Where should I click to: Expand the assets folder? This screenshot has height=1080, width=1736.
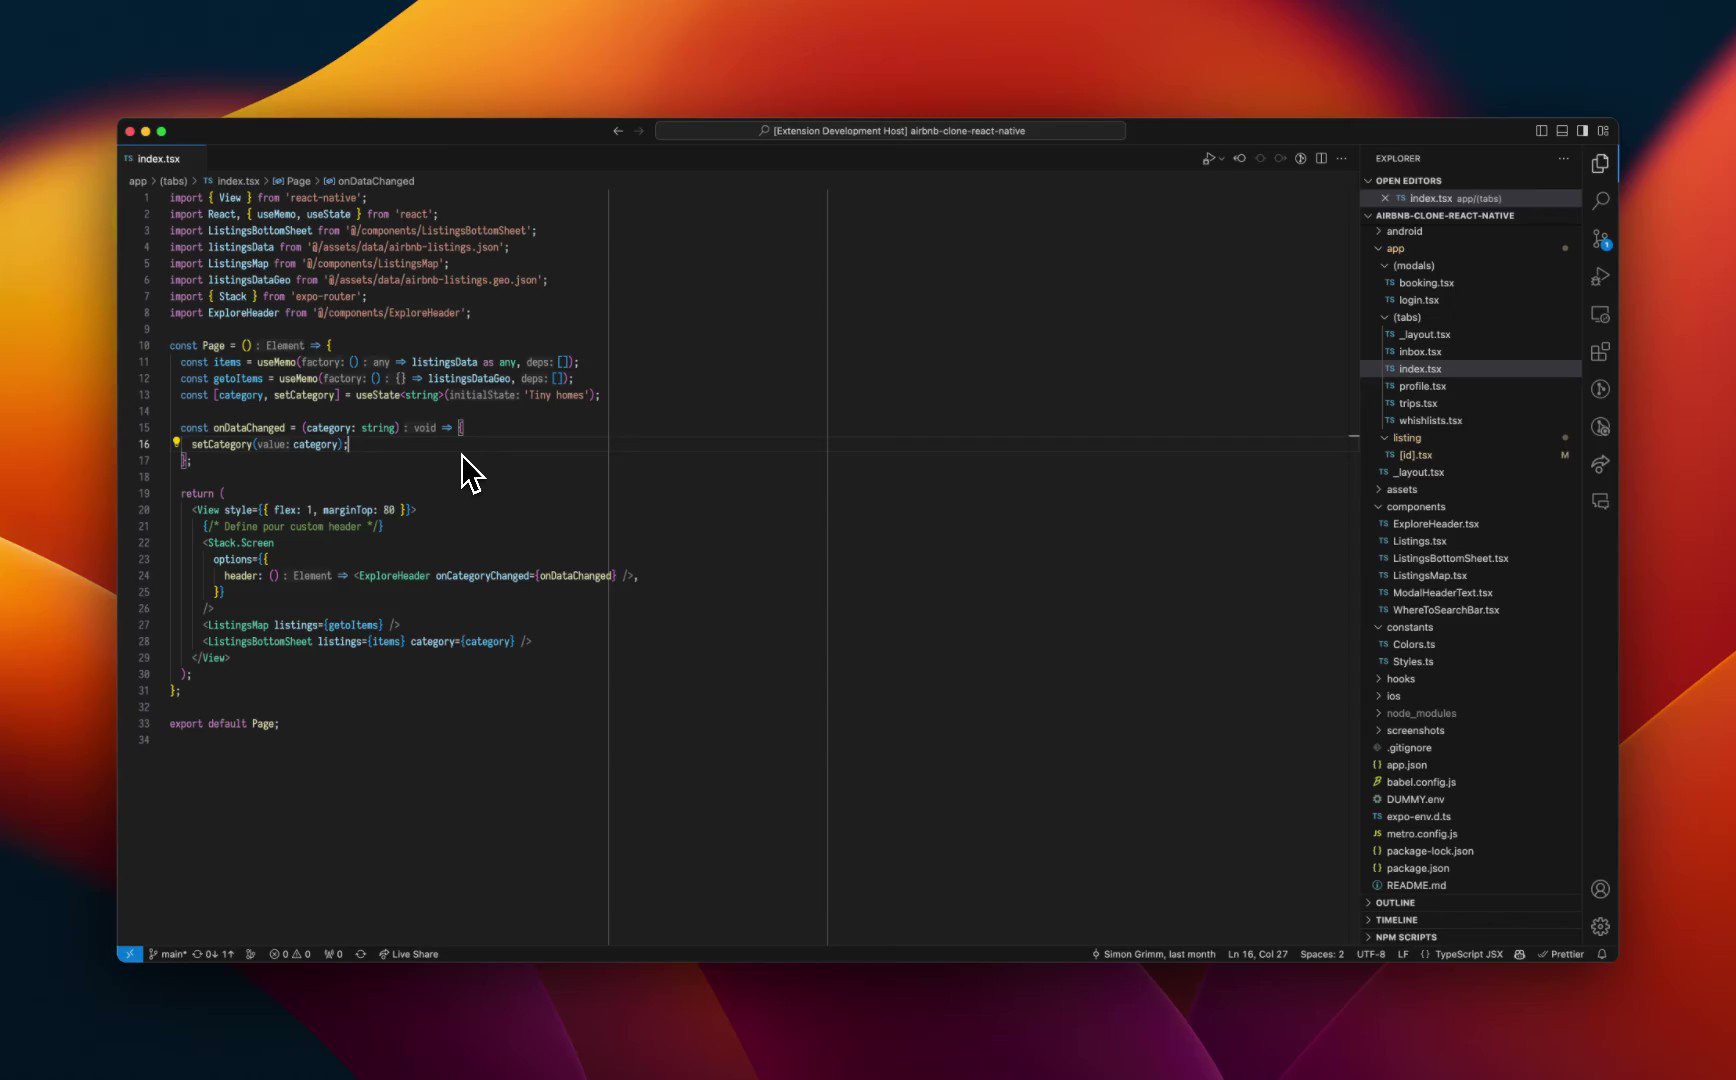coord(1470,489)
